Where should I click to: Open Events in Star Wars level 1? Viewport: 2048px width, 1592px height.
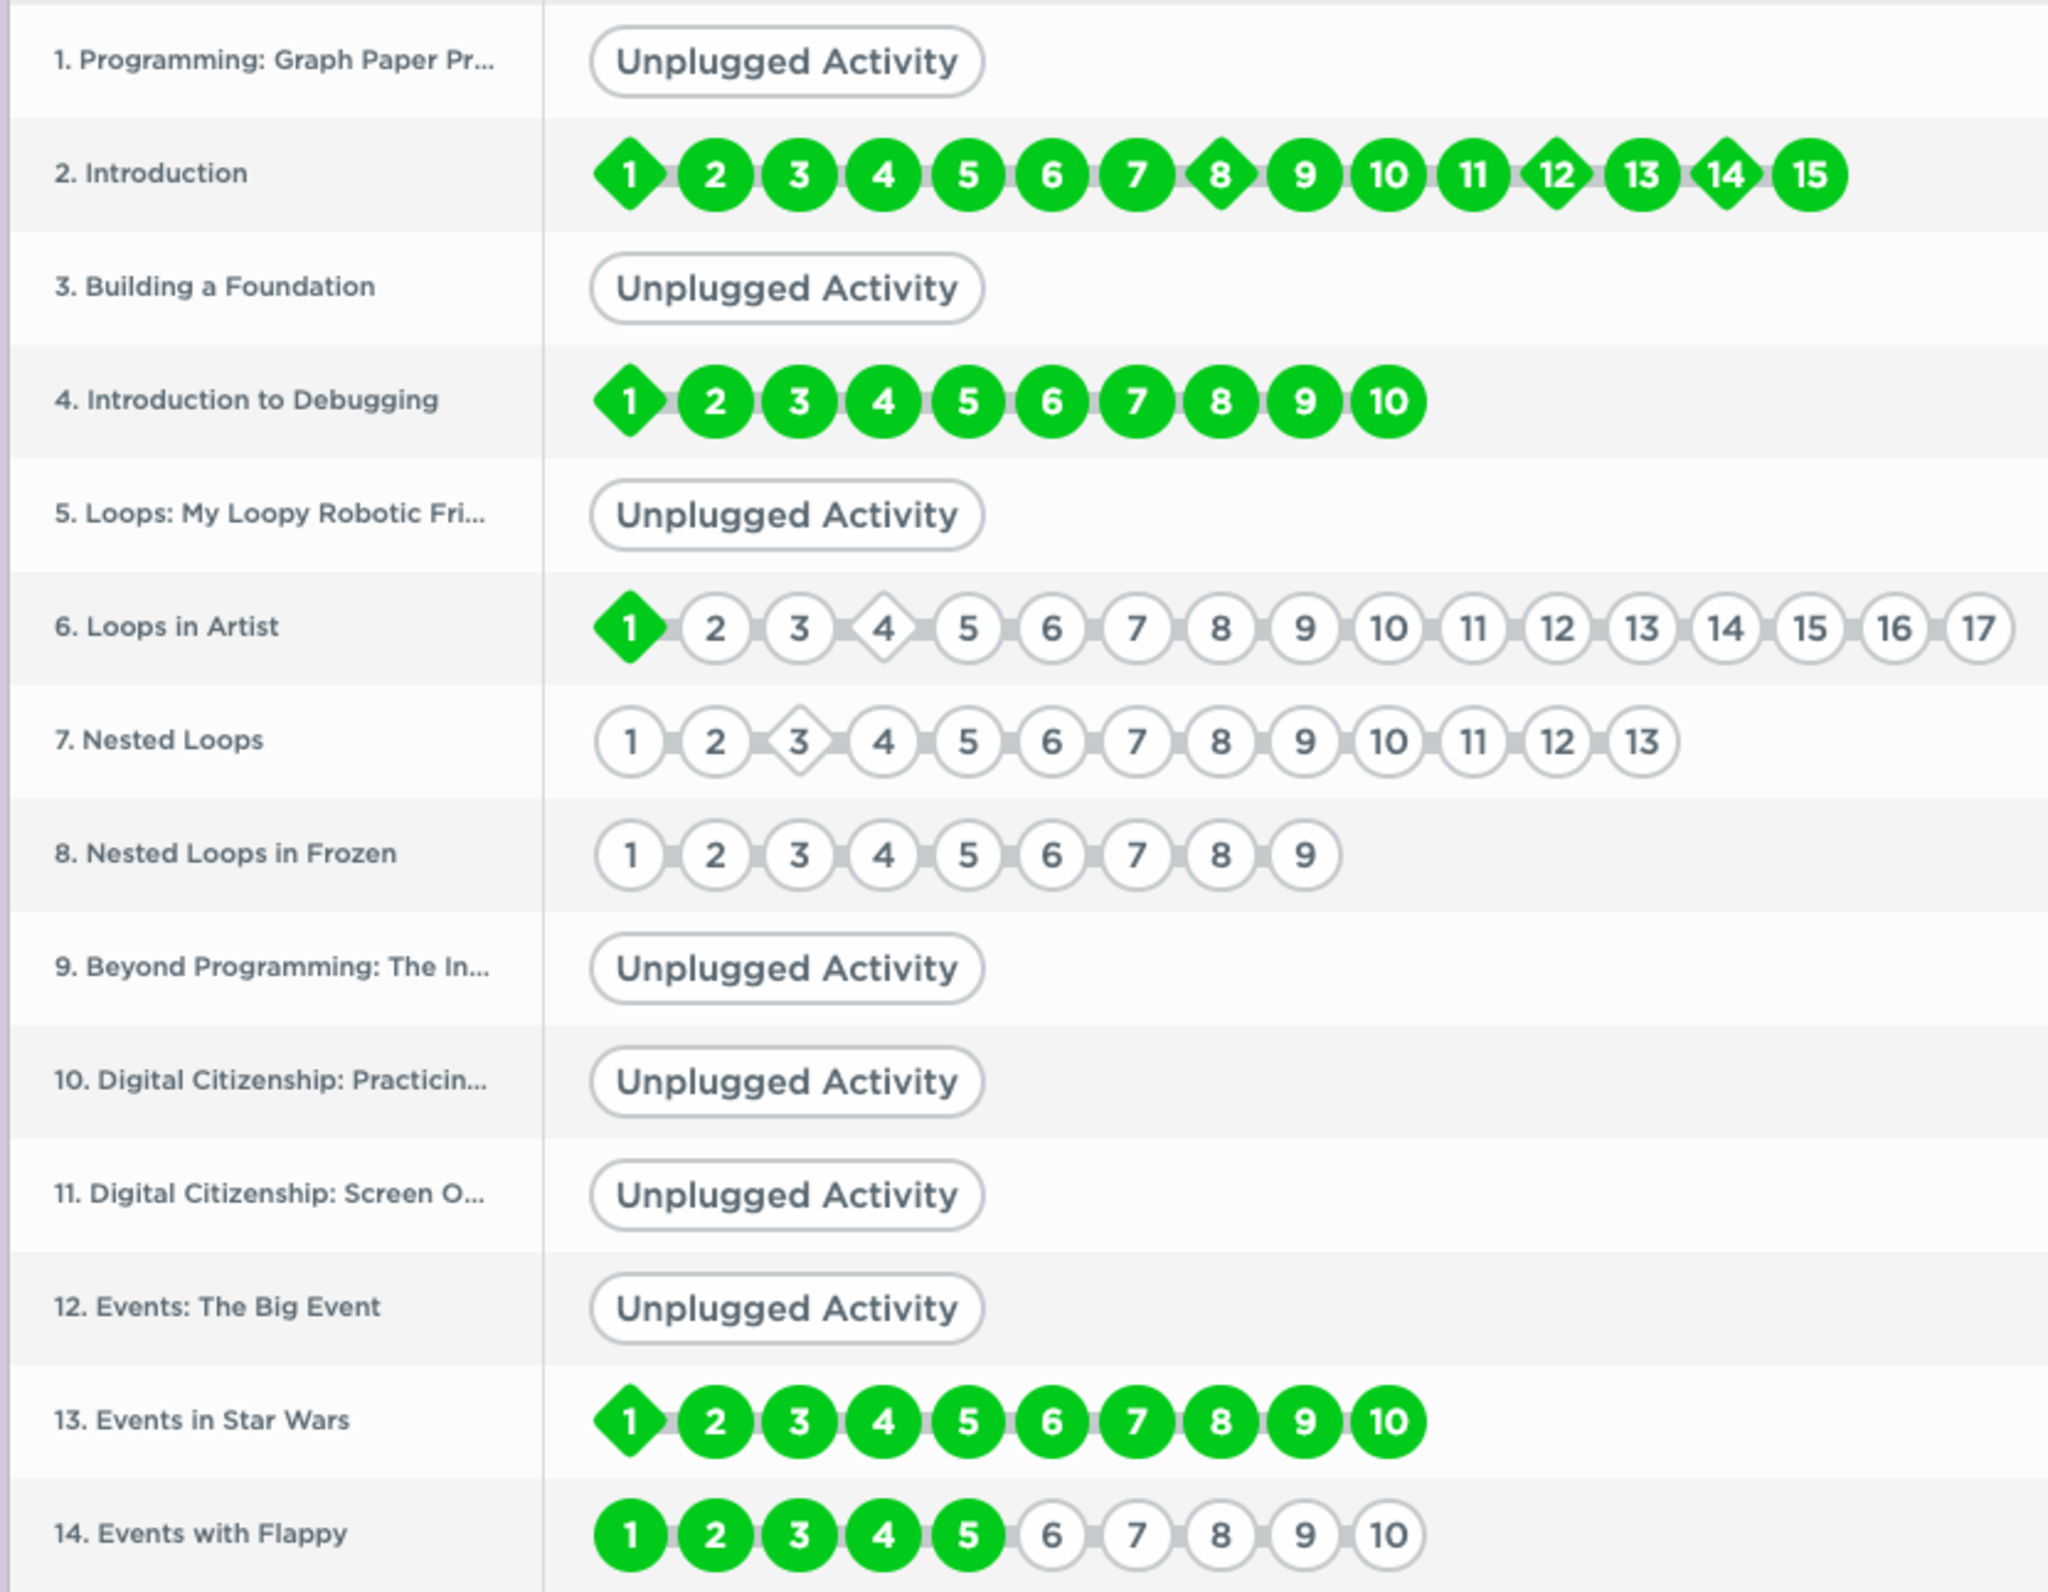630,1421
